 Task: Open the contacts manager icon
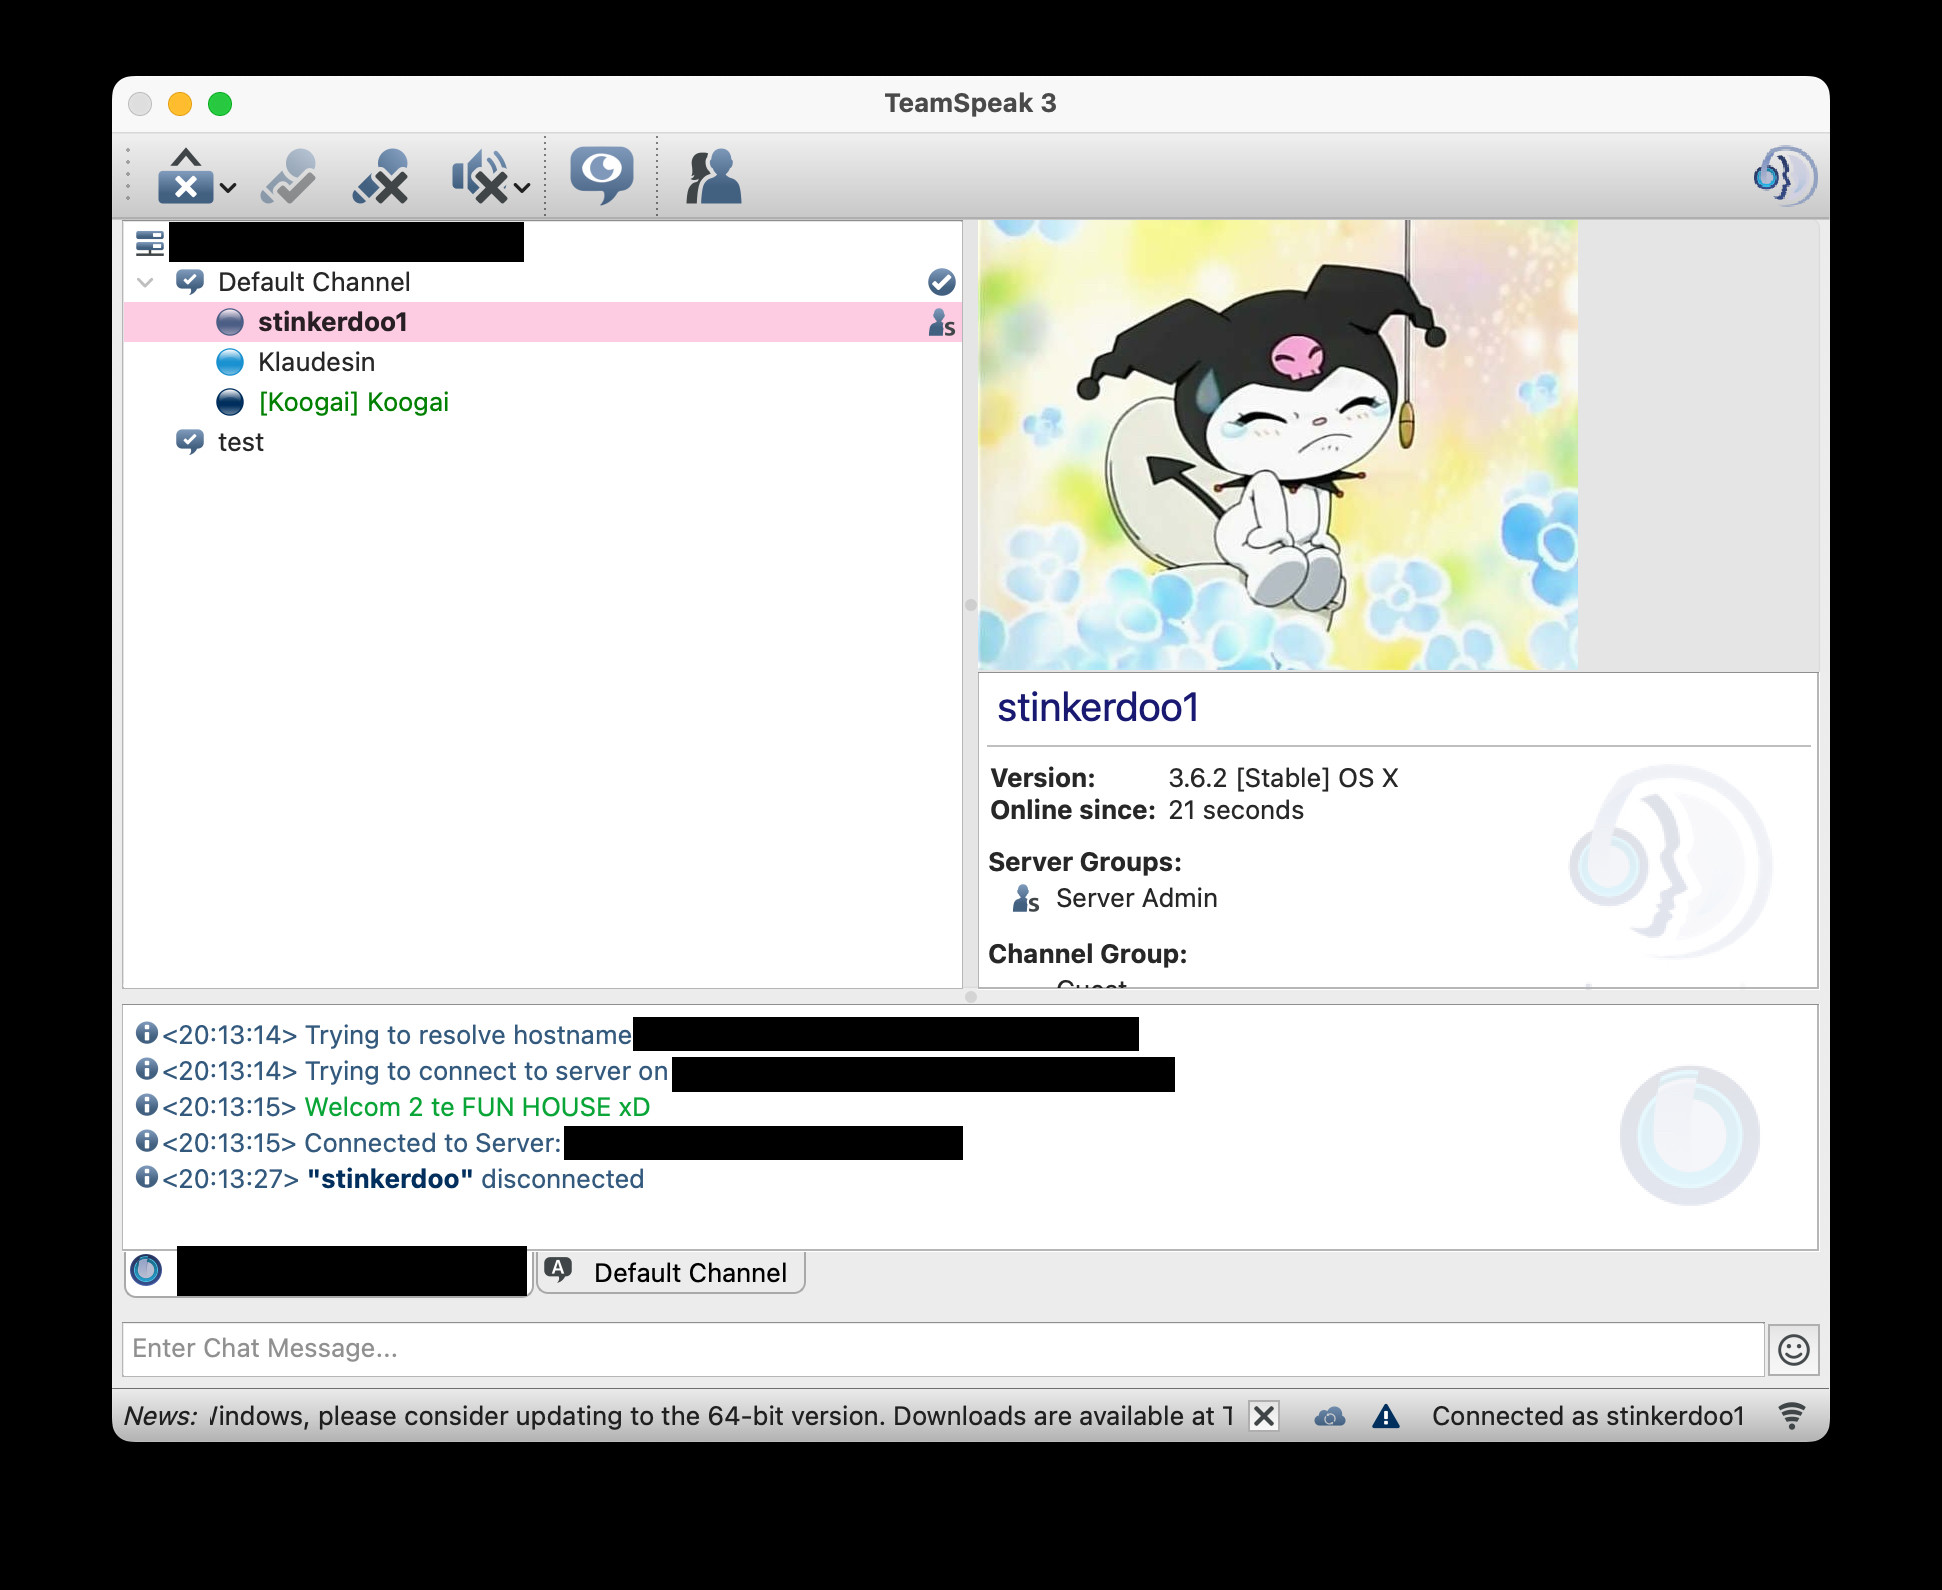tap(714, 176)
